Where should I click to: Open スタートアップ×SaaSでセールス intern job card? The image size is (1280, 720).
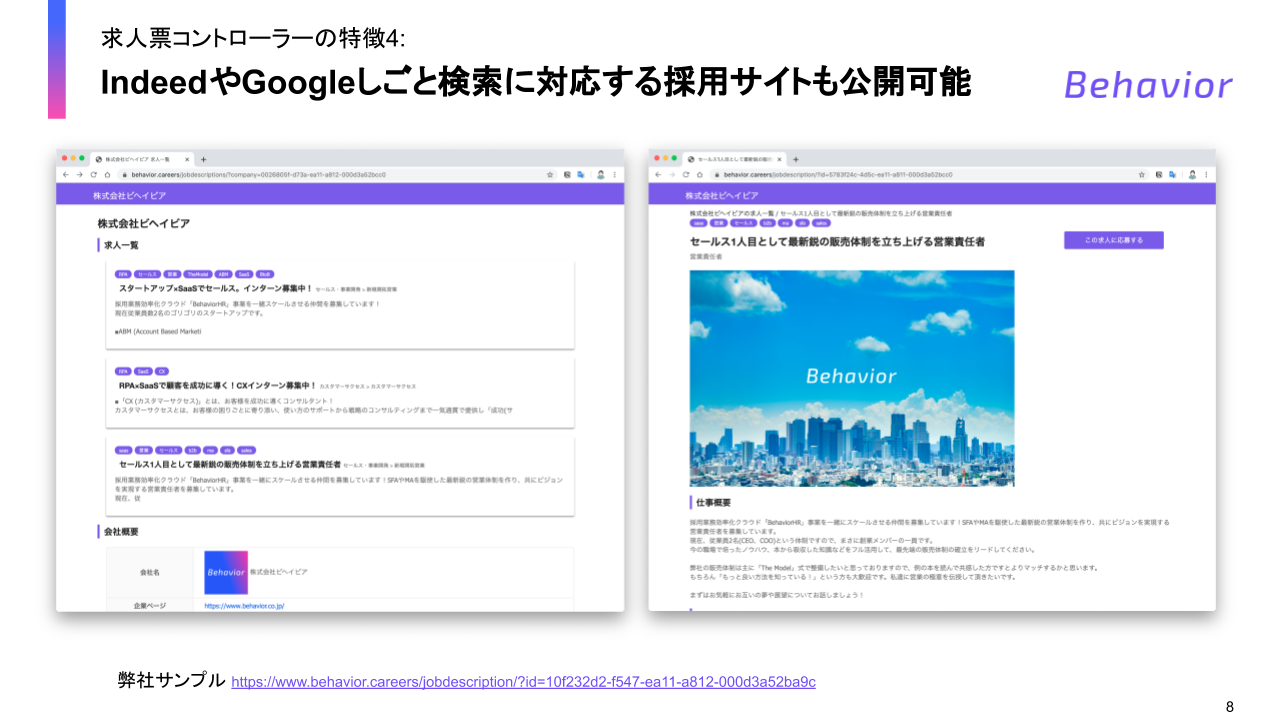[x=340, y=305]
